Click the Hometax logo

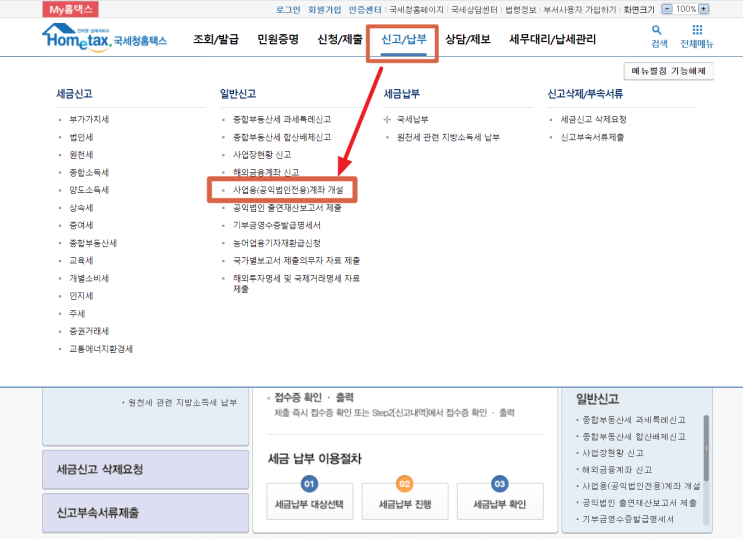(104, 37)
